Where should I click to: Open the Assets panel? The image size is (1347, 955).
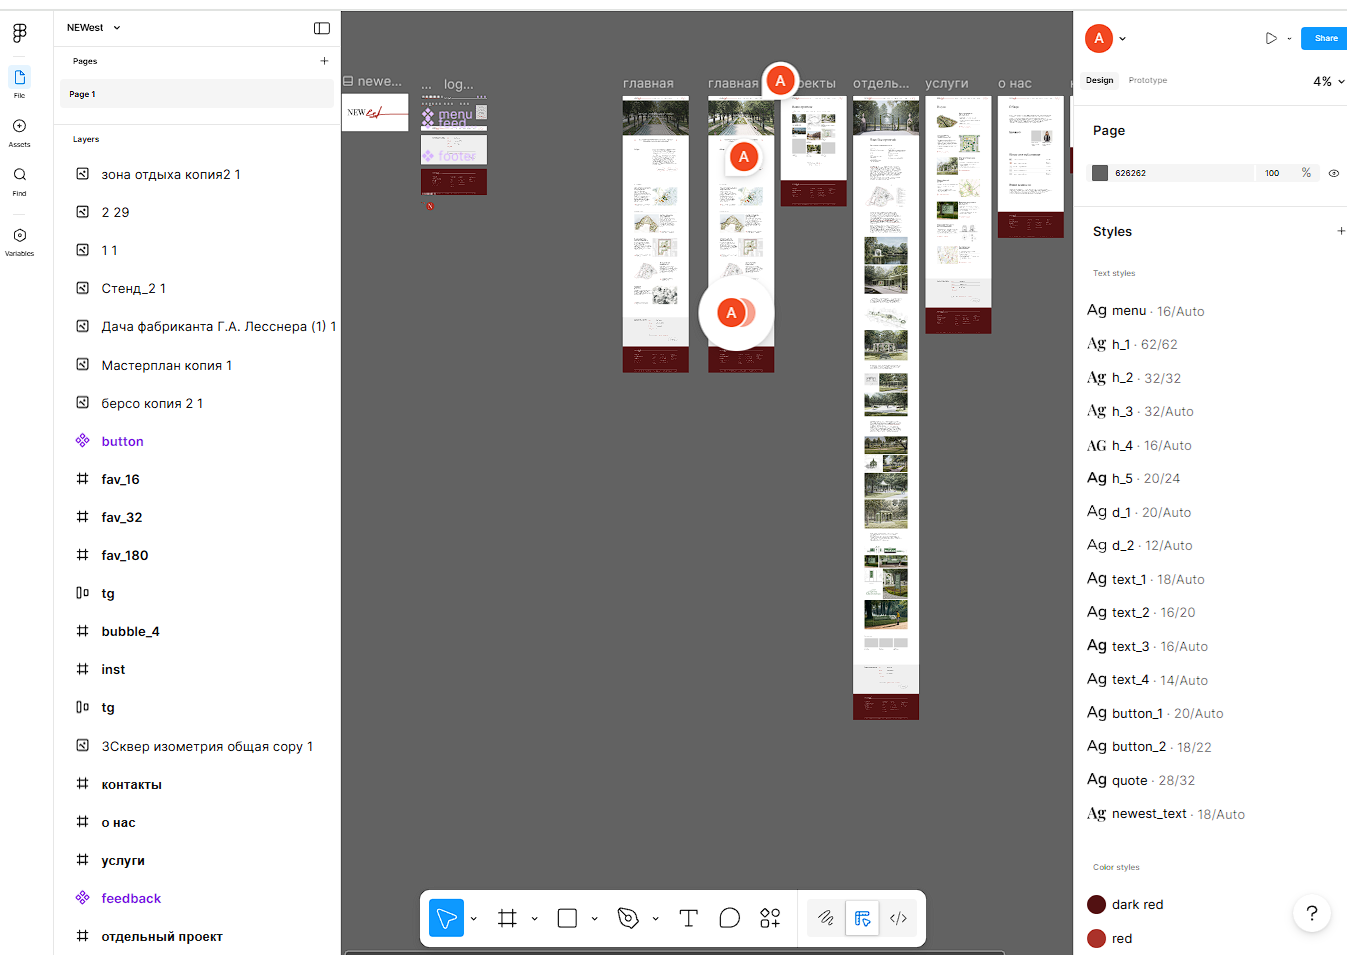19,132
